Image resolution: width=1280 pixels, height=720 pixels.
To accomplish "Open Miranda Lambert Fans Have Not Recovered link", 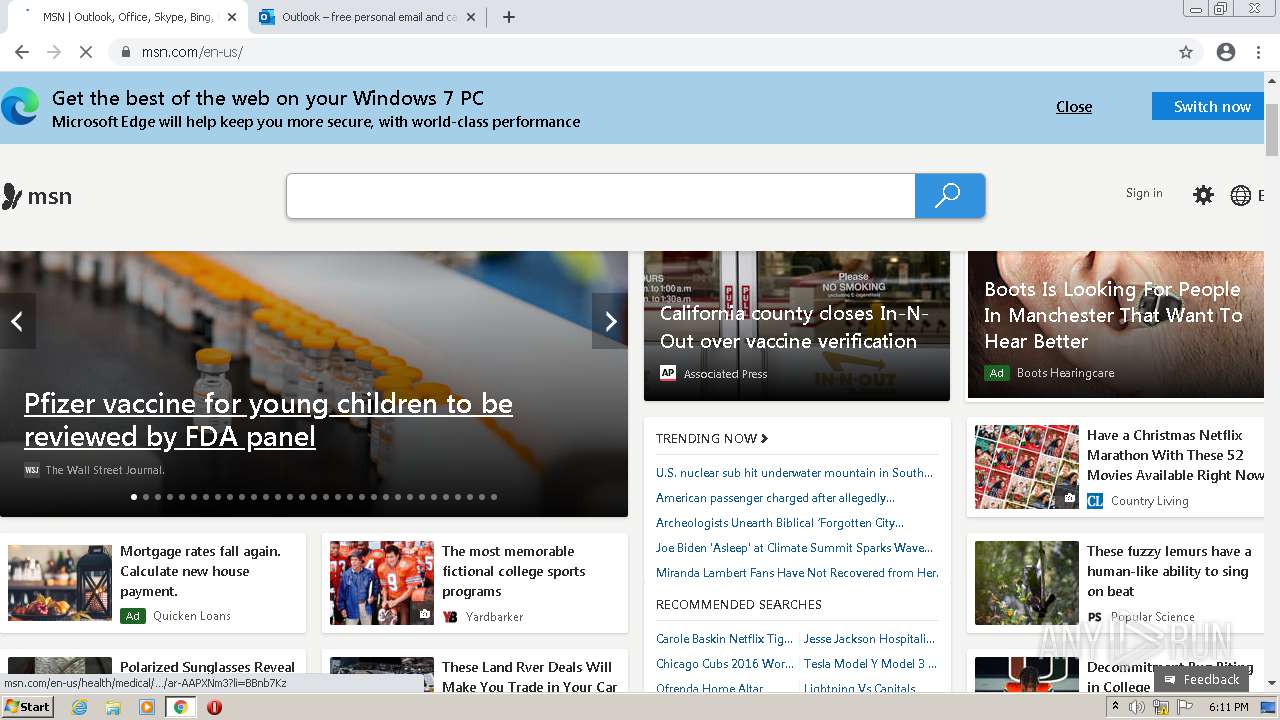I will [797, 573].
